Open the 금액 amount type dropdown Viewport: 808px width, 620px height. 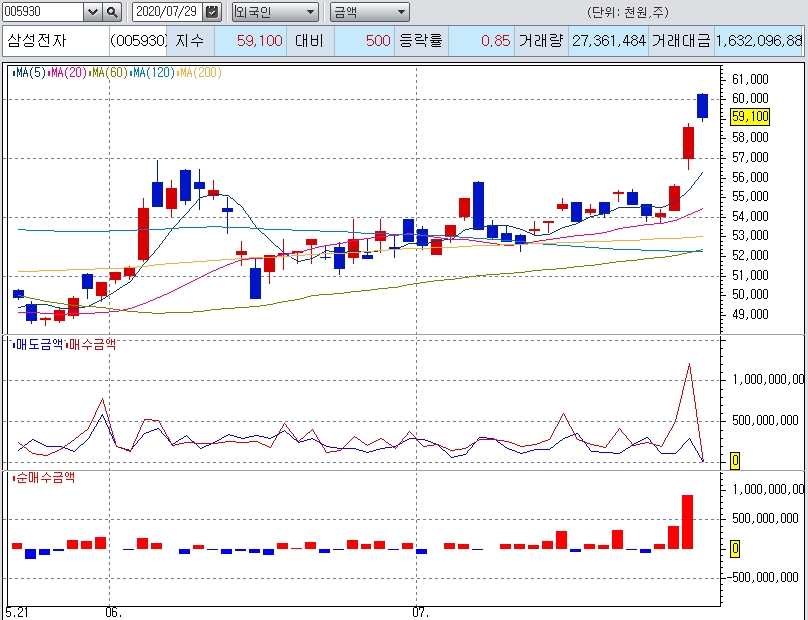point(369,12)
